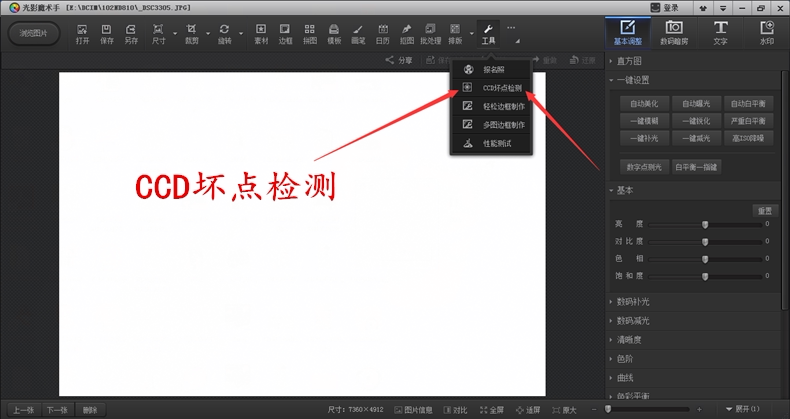Viewport: 790px width, 419px height.
Task: Select the 裁剪 crop tool
Action: point(191,34)
